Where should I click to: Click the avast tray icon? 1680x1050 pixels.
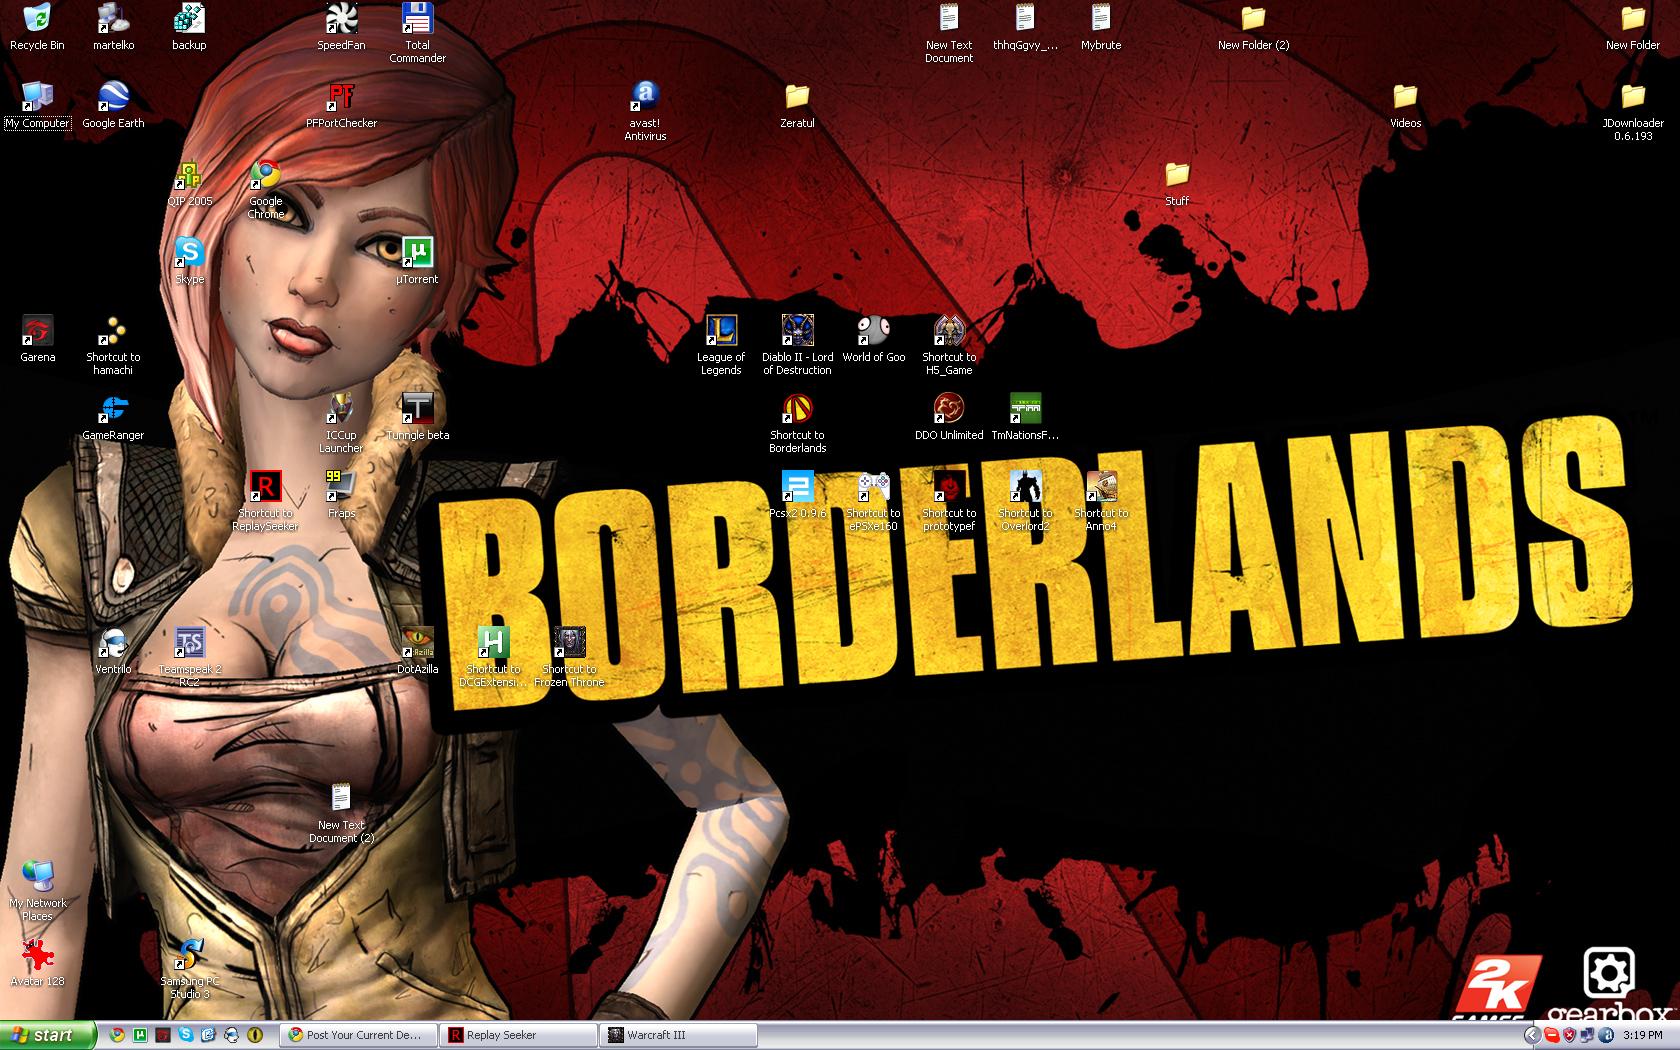tap(1606, 1035)
